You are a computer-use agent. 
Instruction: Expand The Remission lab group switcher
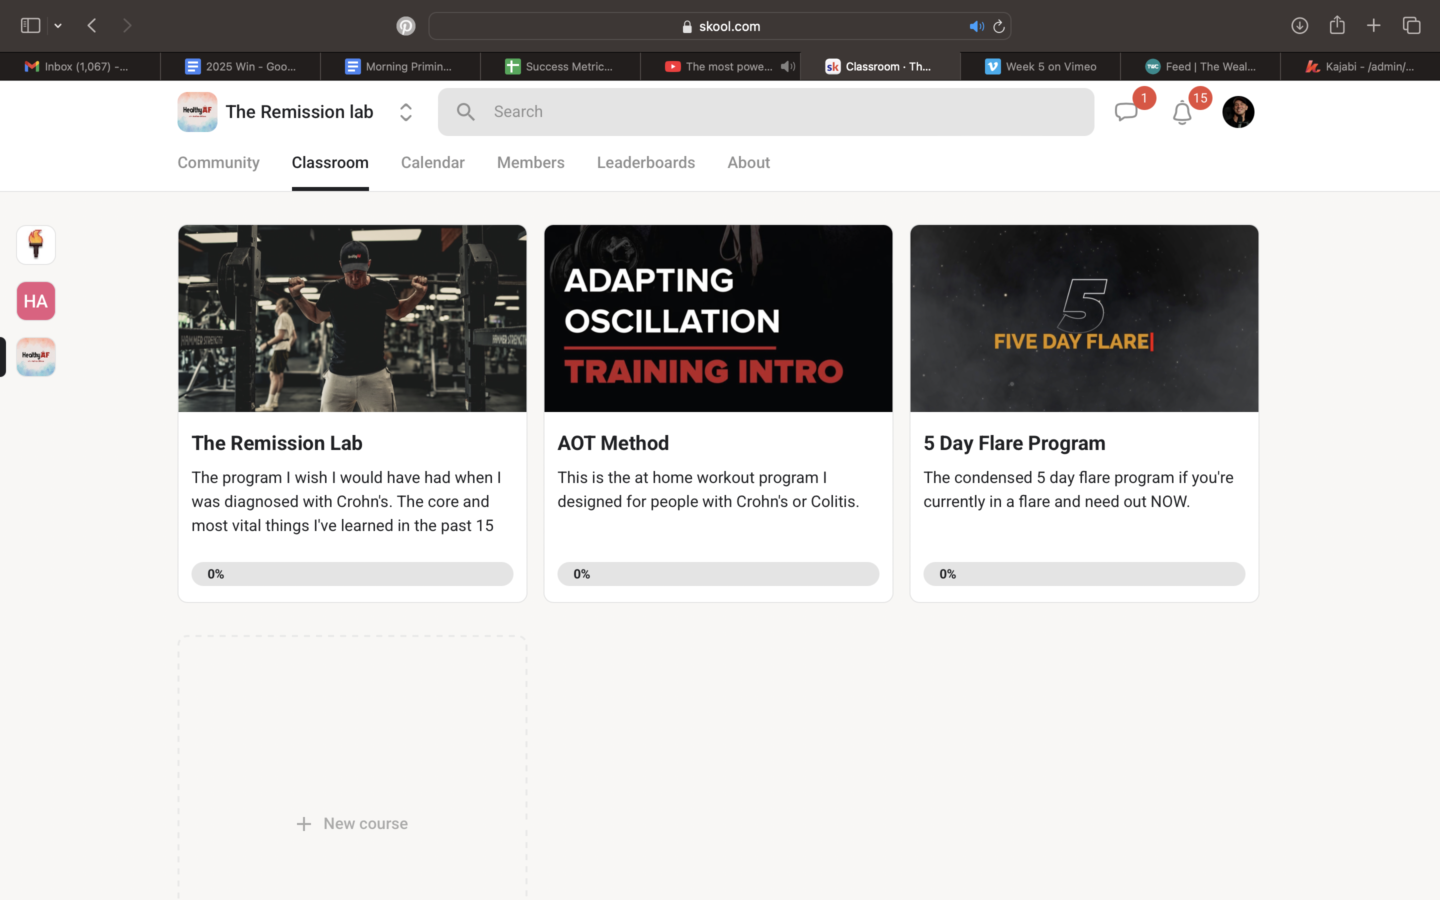coord(405,112)
